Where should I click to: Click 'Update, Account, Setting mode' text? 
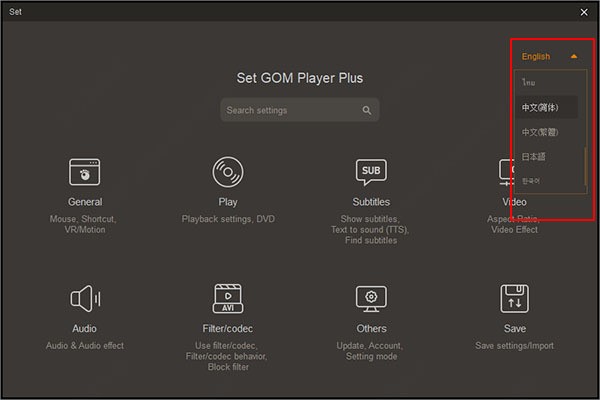pyautogui.click(x=370, y=351)
